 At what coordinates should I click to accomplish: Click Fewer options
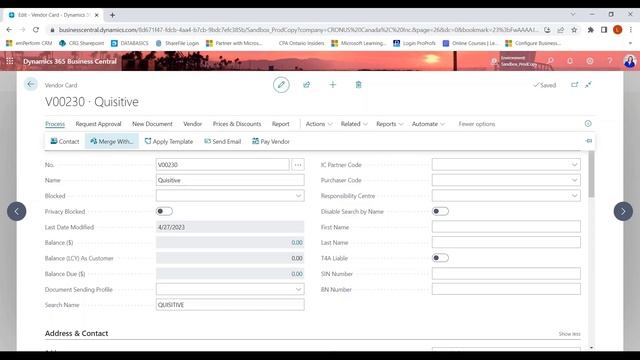pos(477,124)
